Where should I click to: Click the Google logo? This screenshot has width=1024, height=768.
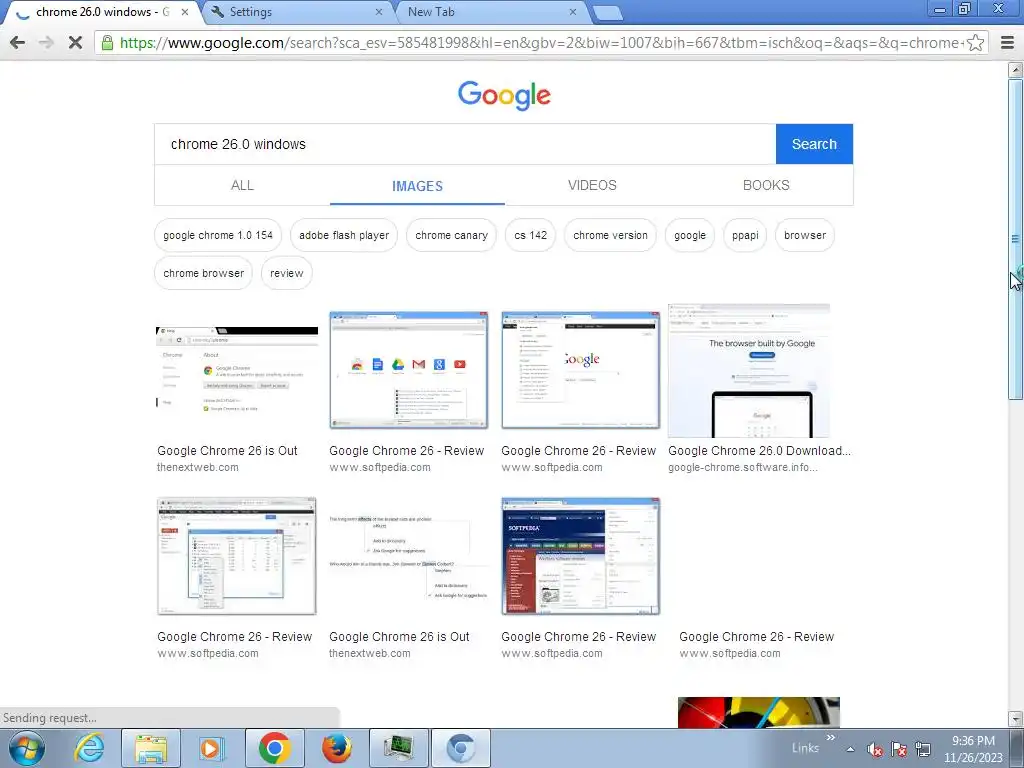504,95
